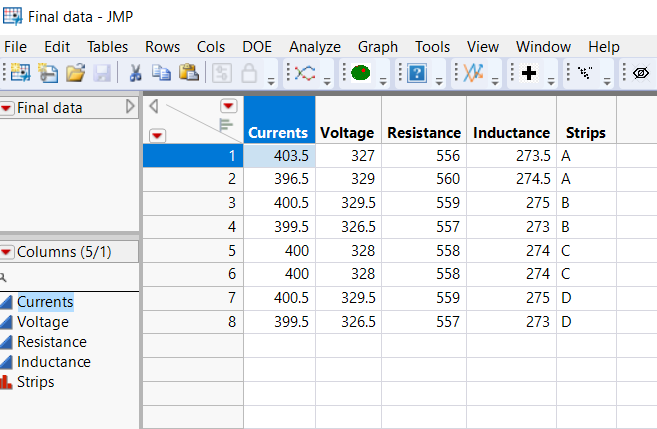The image size is (657, 429).
Task: Toggle the eye visibility icon in toolbar
Action: 641,73
